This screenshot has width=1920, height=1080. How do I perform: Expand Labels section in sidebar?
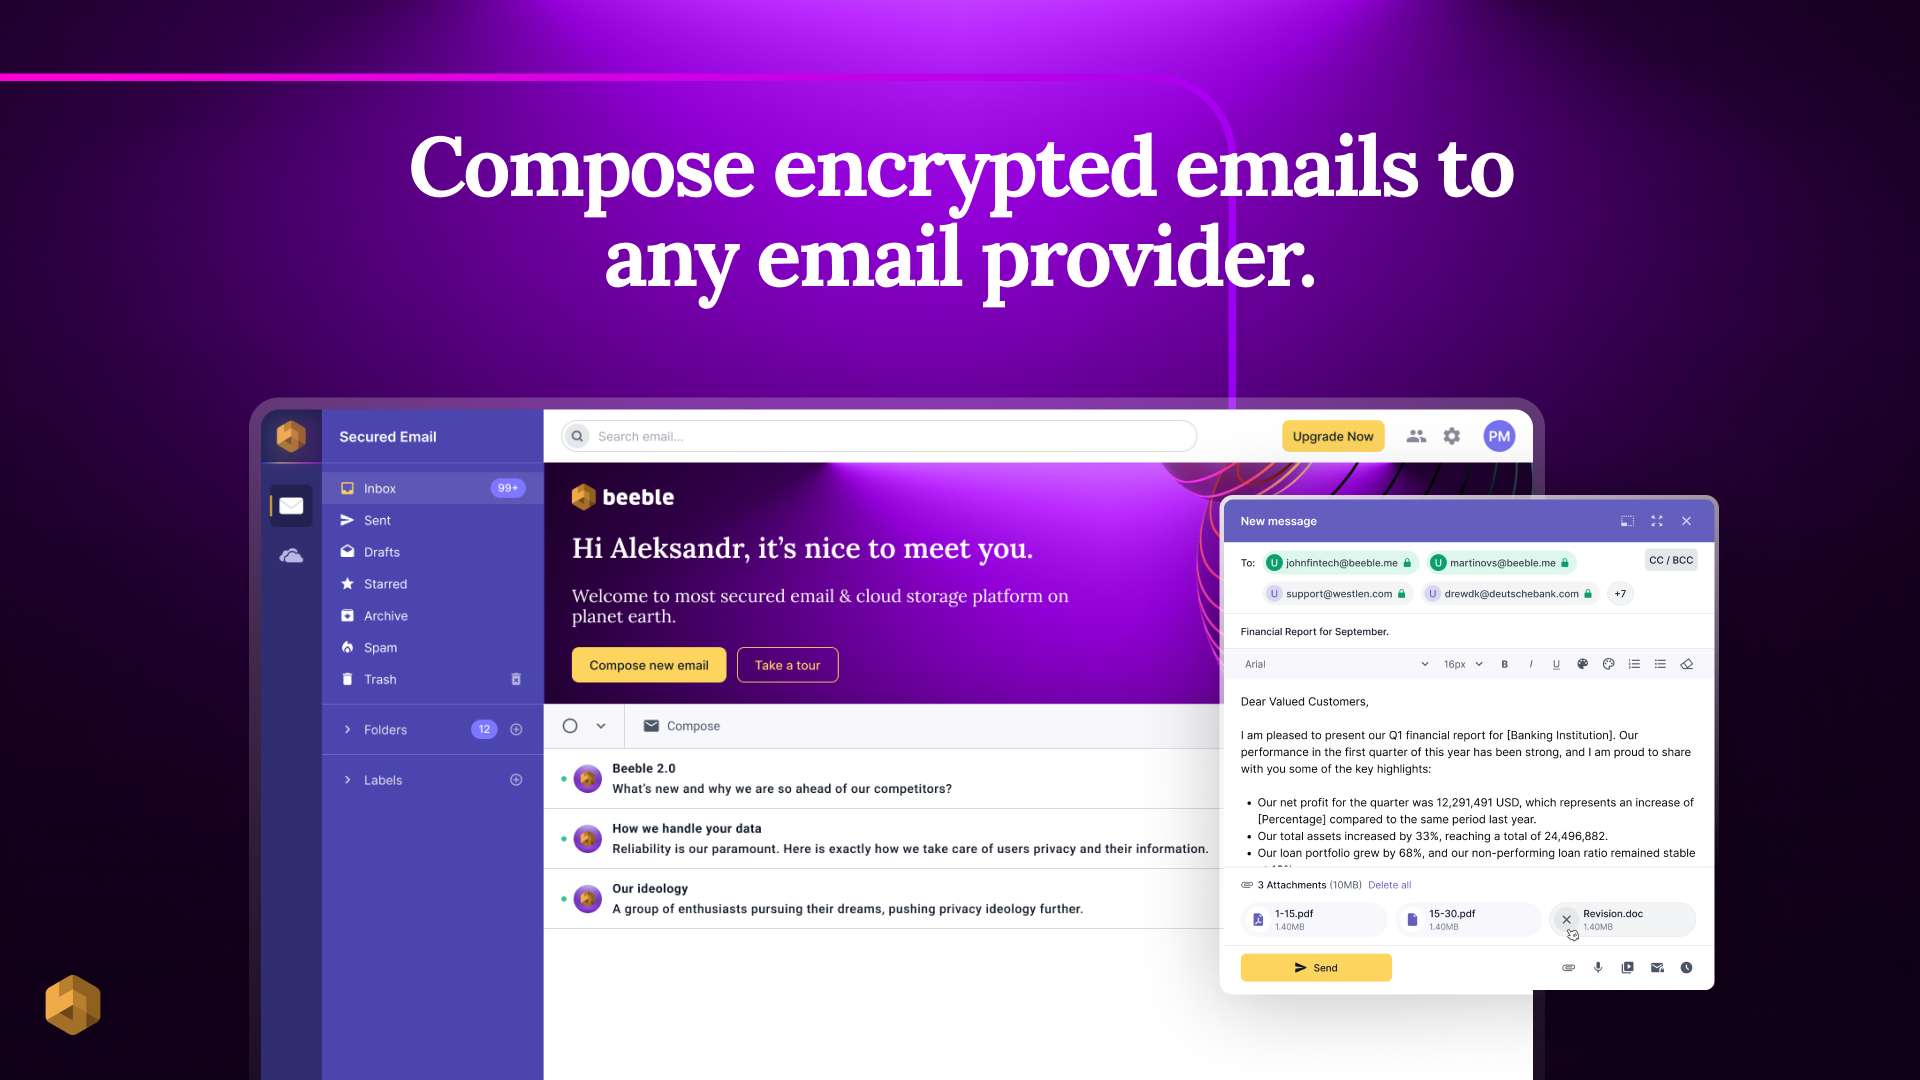[348, 781]
